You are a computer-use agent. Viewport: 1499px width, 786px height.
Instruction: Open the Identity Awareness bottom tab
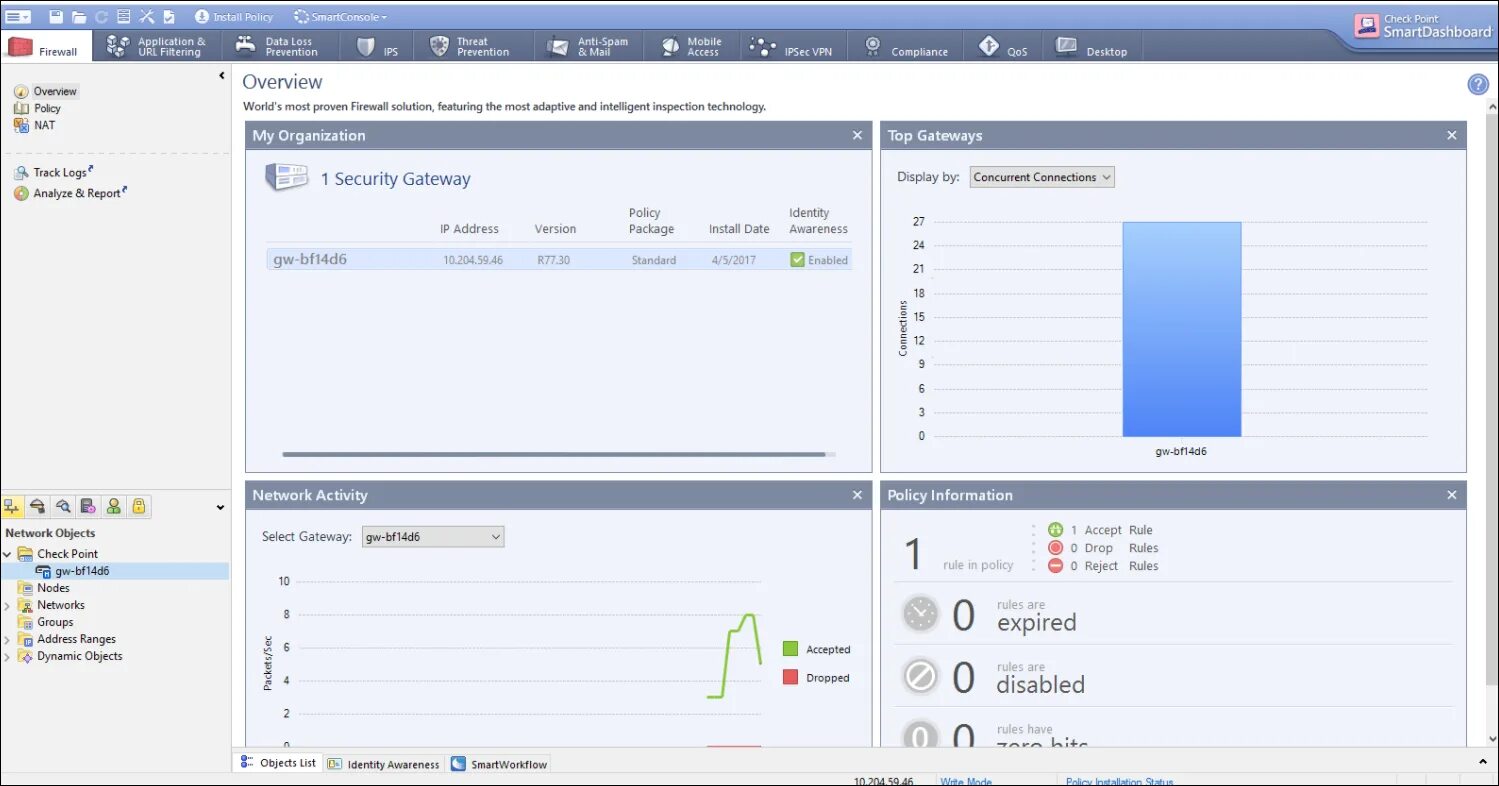point(384,764)
